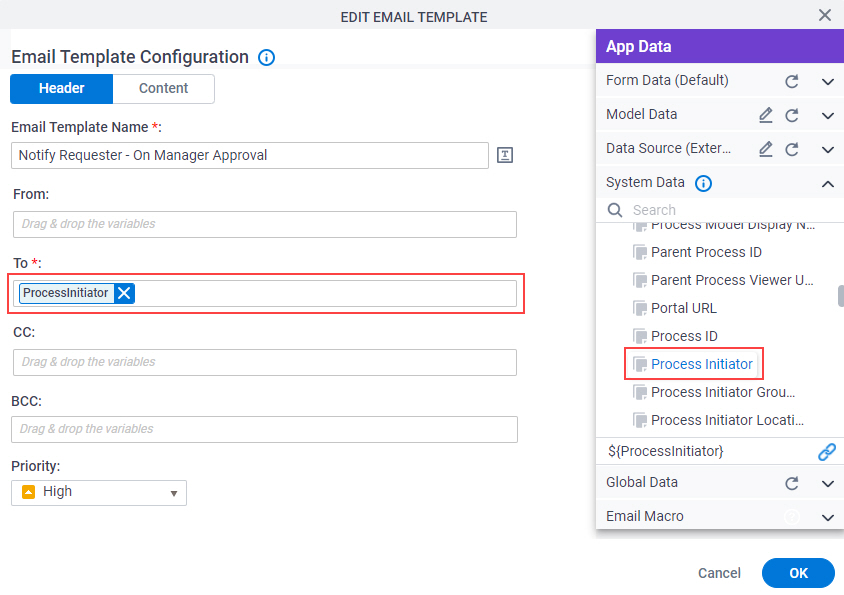Viewport: 844px width, 595px height.
Task: Click the info icon beside Email Template Configuration
Action: (266, 57)
